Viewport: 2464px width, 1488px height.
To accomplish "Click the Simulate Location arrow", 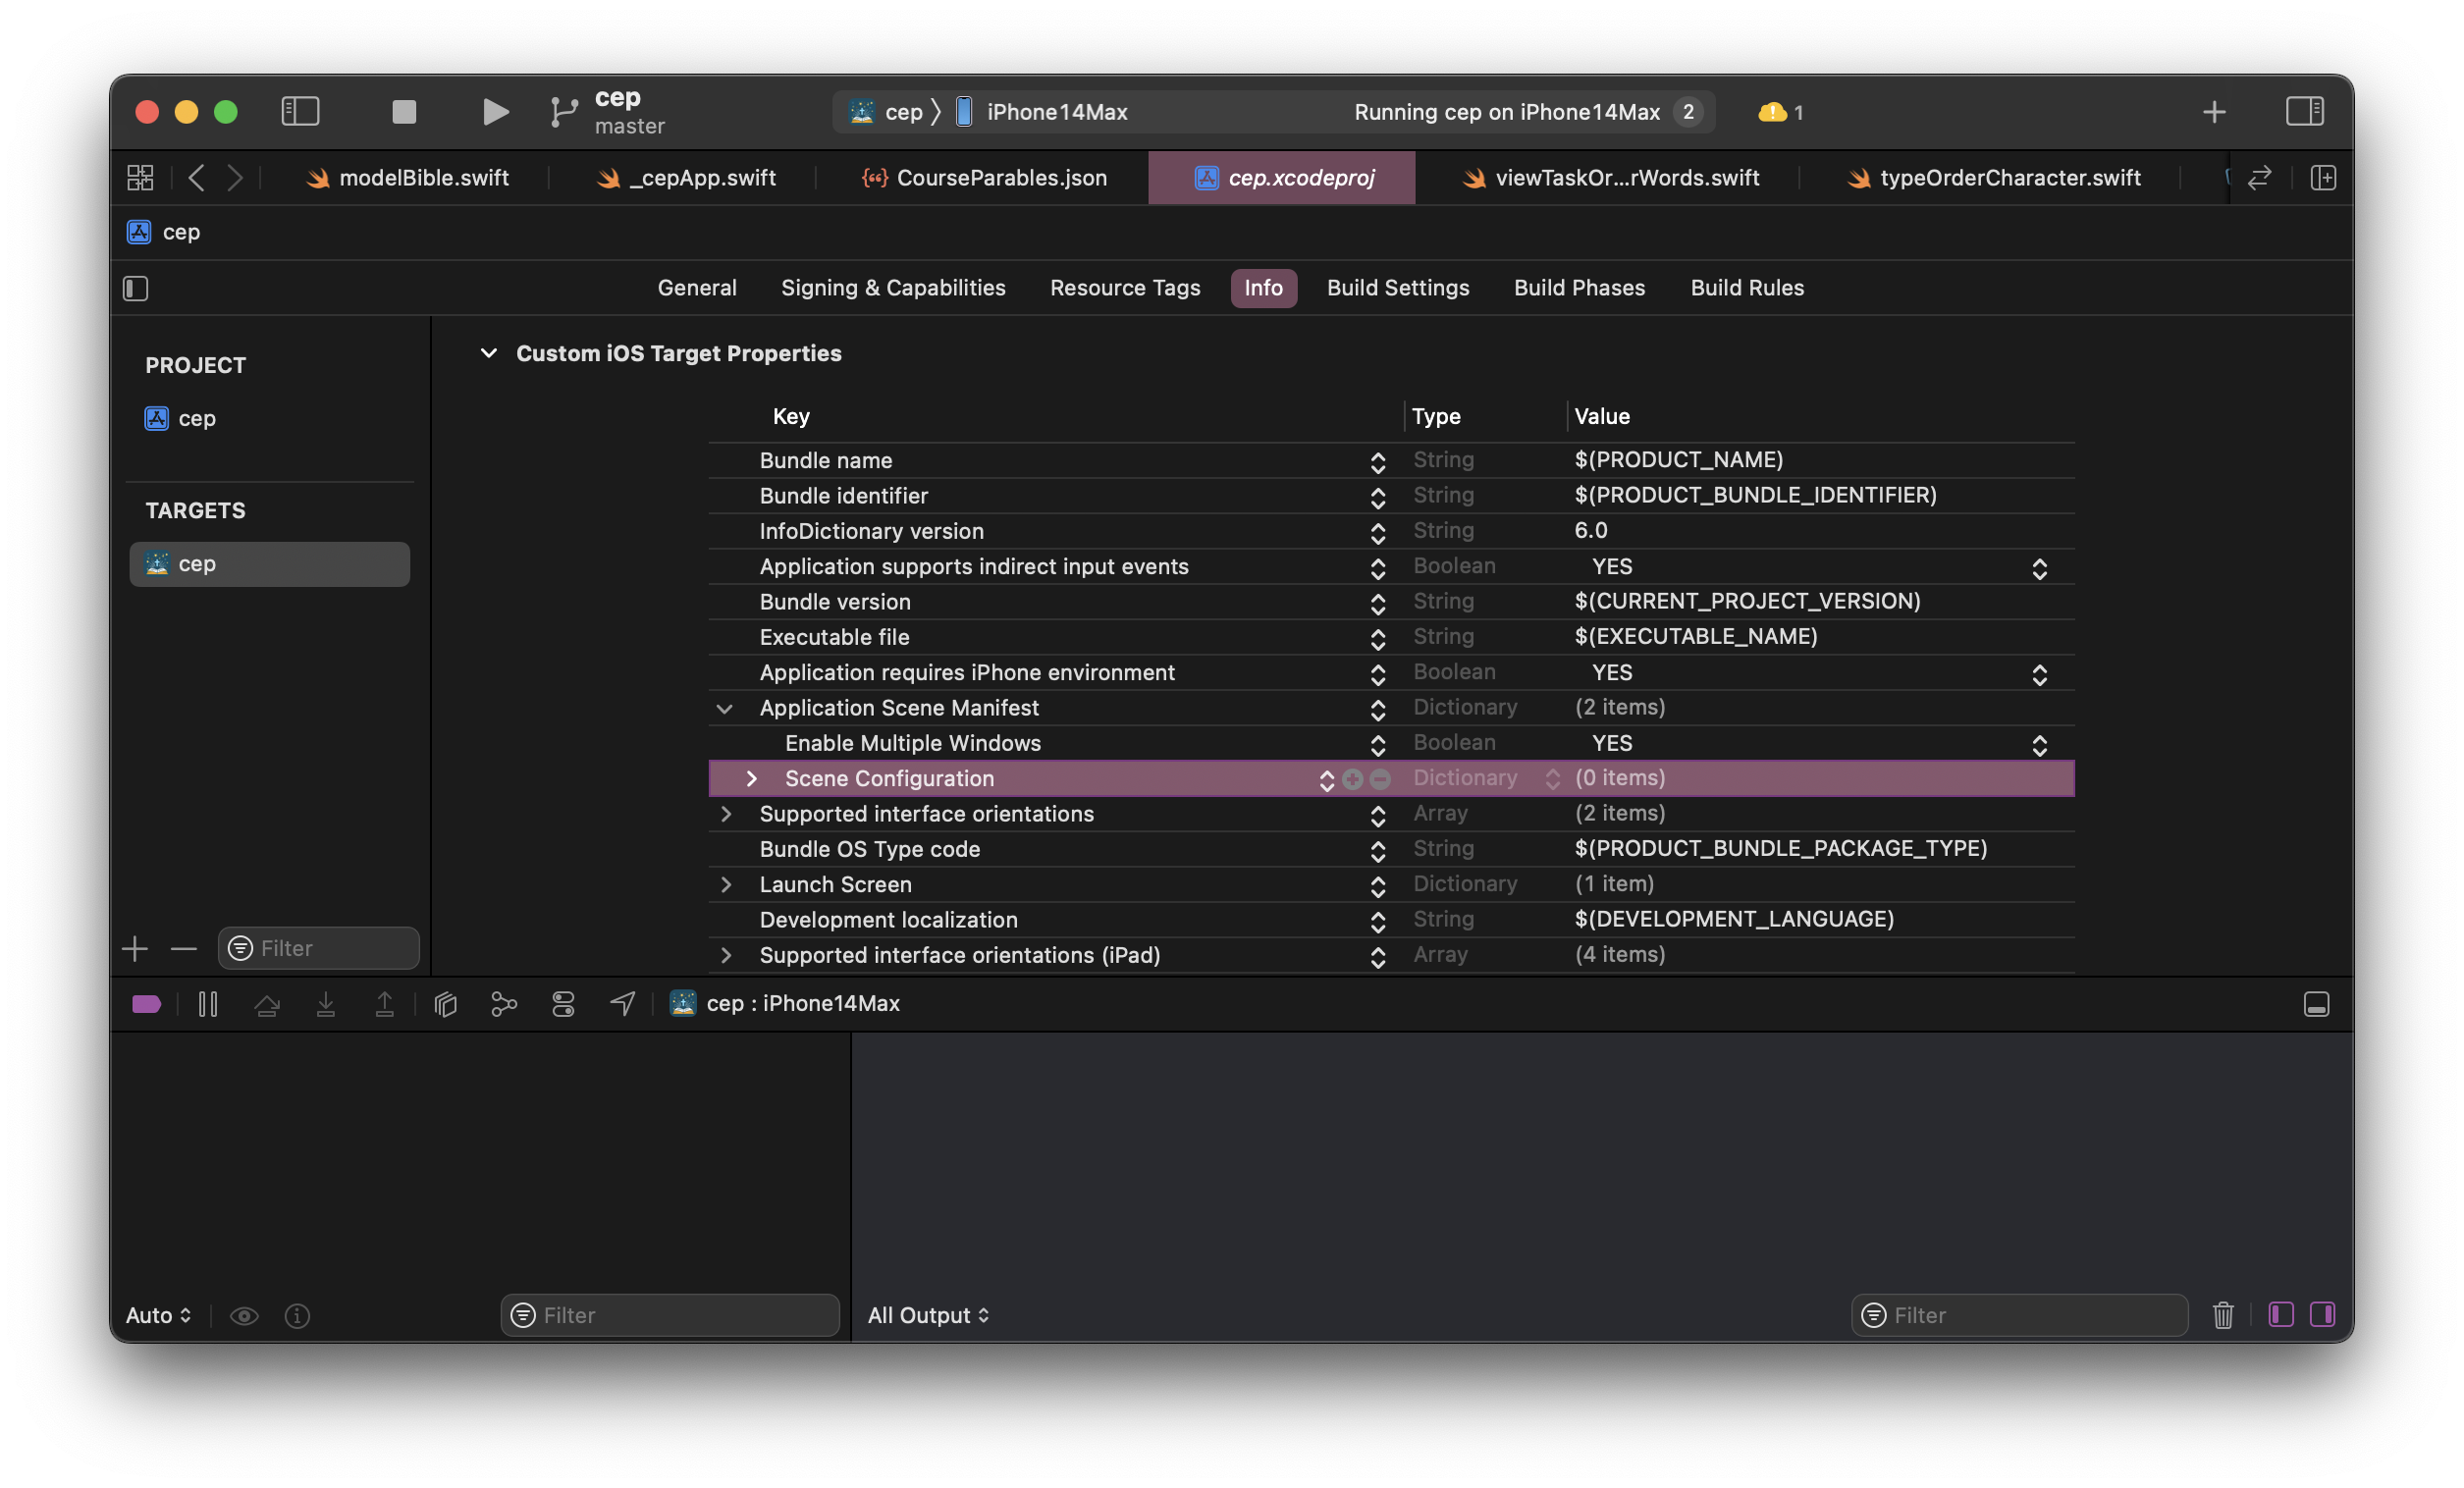I will click(x=623, y=1003).
